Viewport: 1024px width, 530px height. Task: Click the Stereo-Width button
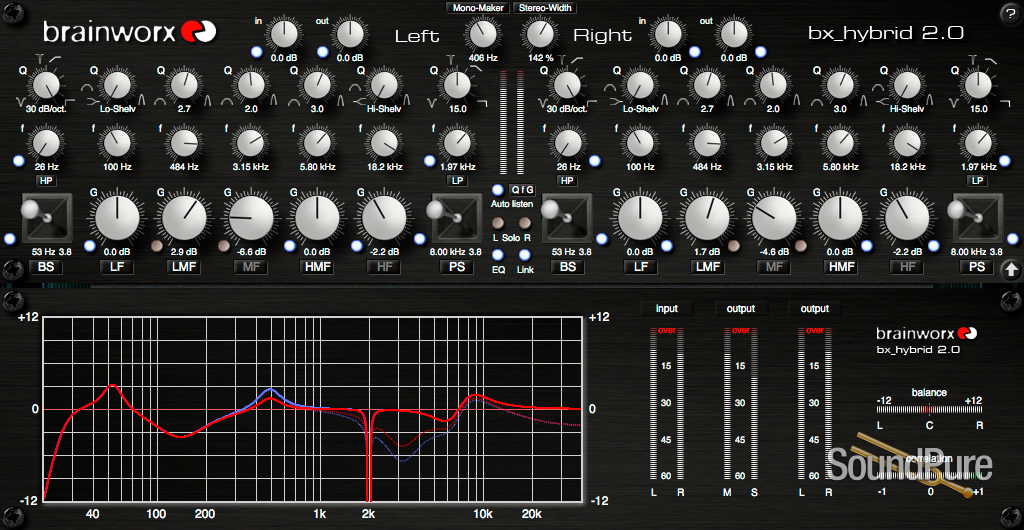(x=545, y=8)
